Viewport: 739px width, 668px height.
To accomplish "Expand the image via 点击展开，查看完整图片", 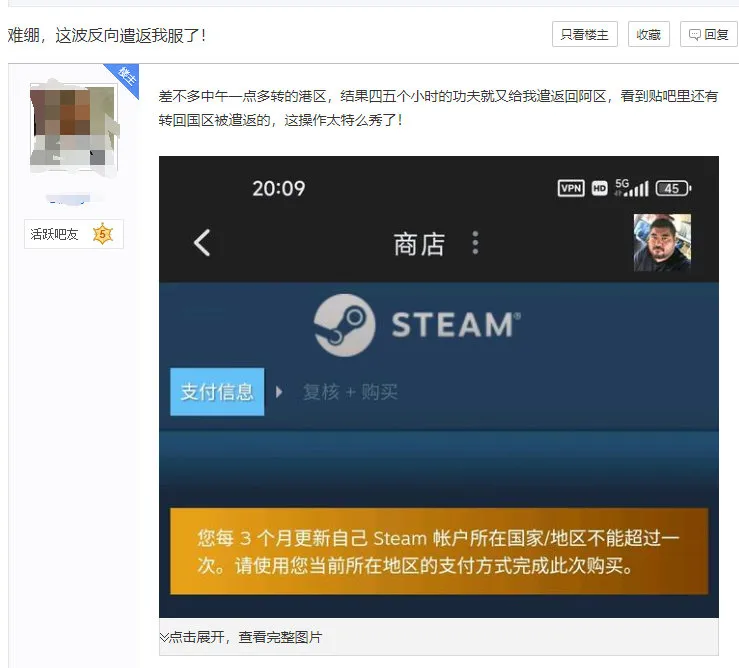I will 241,637.
